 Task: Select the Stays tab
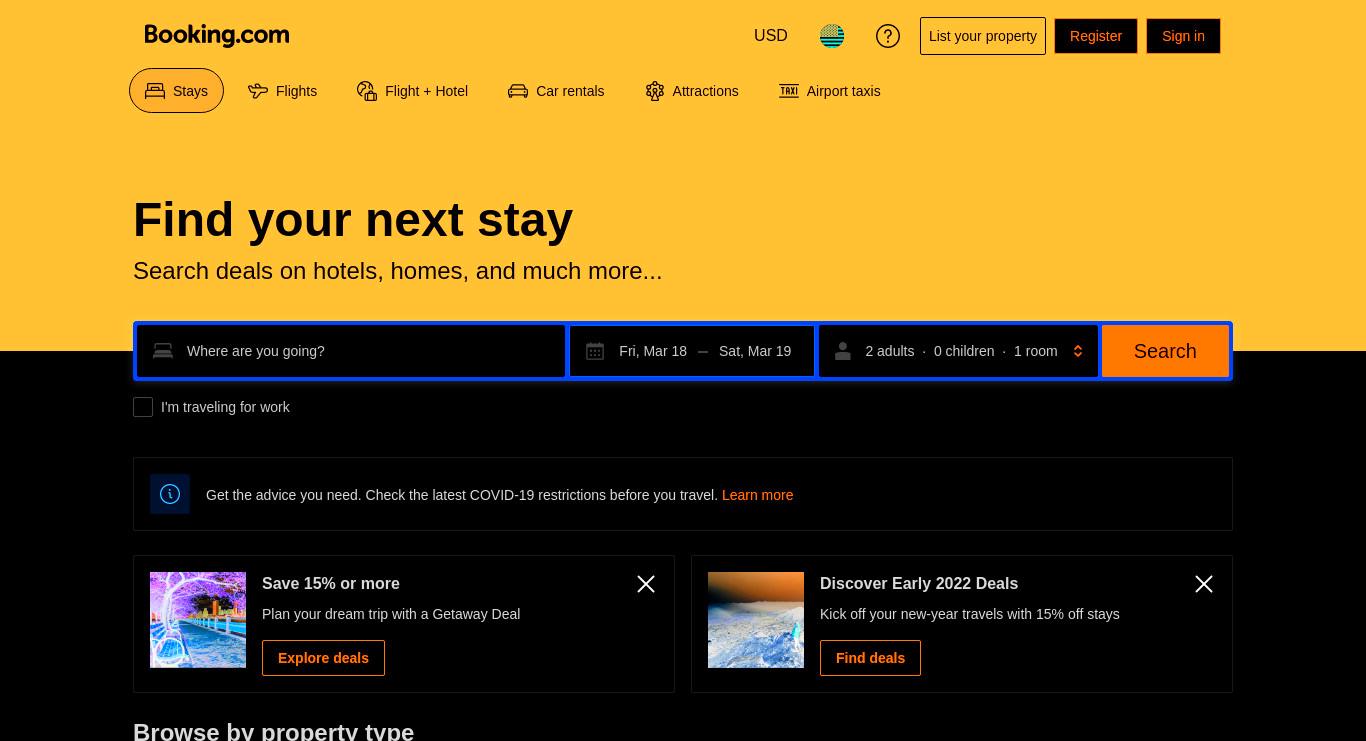176,91
